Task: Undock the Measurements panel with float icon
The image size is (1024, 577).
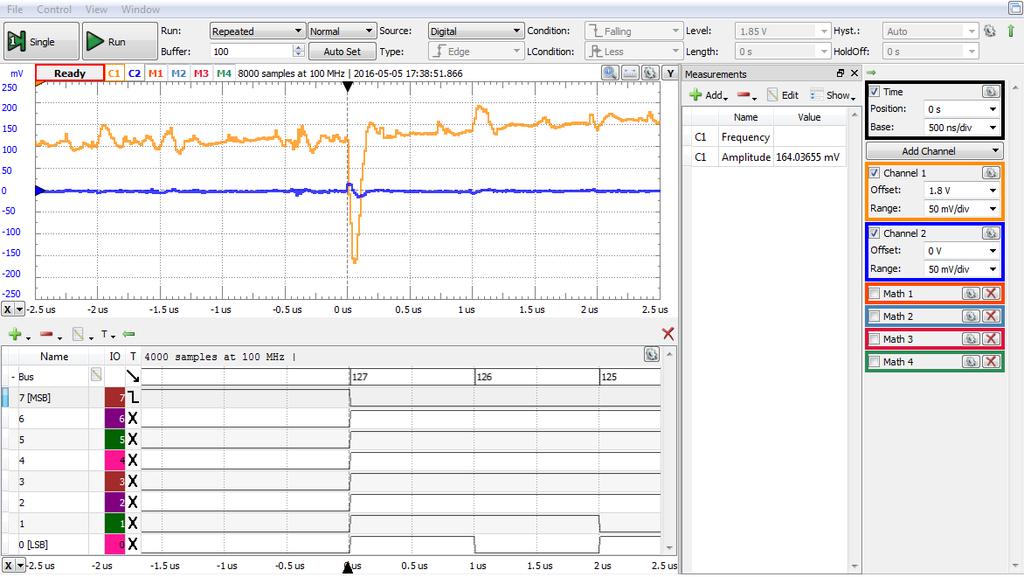Action: [840, 74]
